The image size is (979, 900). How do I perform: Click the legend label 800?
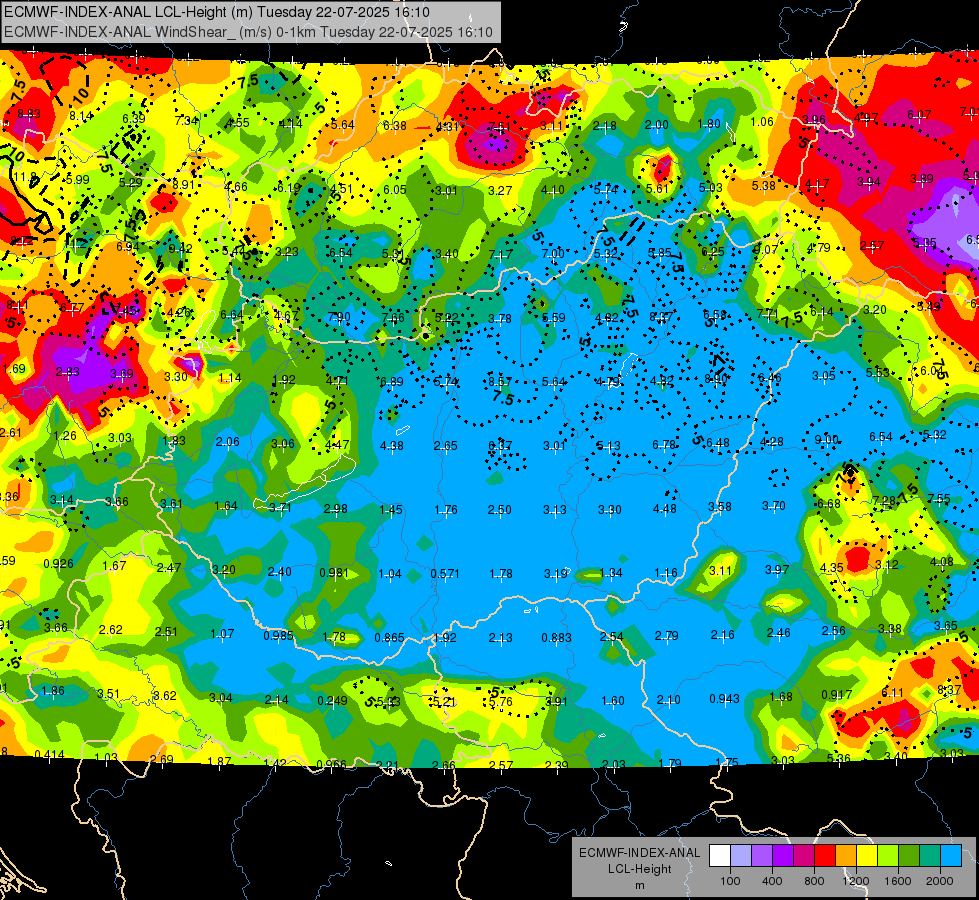814,881
